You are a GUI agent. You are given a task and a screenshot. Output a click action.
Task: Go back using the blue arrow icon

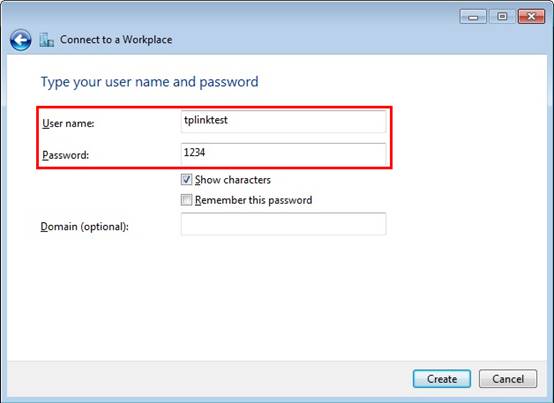click(x=20, y=40)
